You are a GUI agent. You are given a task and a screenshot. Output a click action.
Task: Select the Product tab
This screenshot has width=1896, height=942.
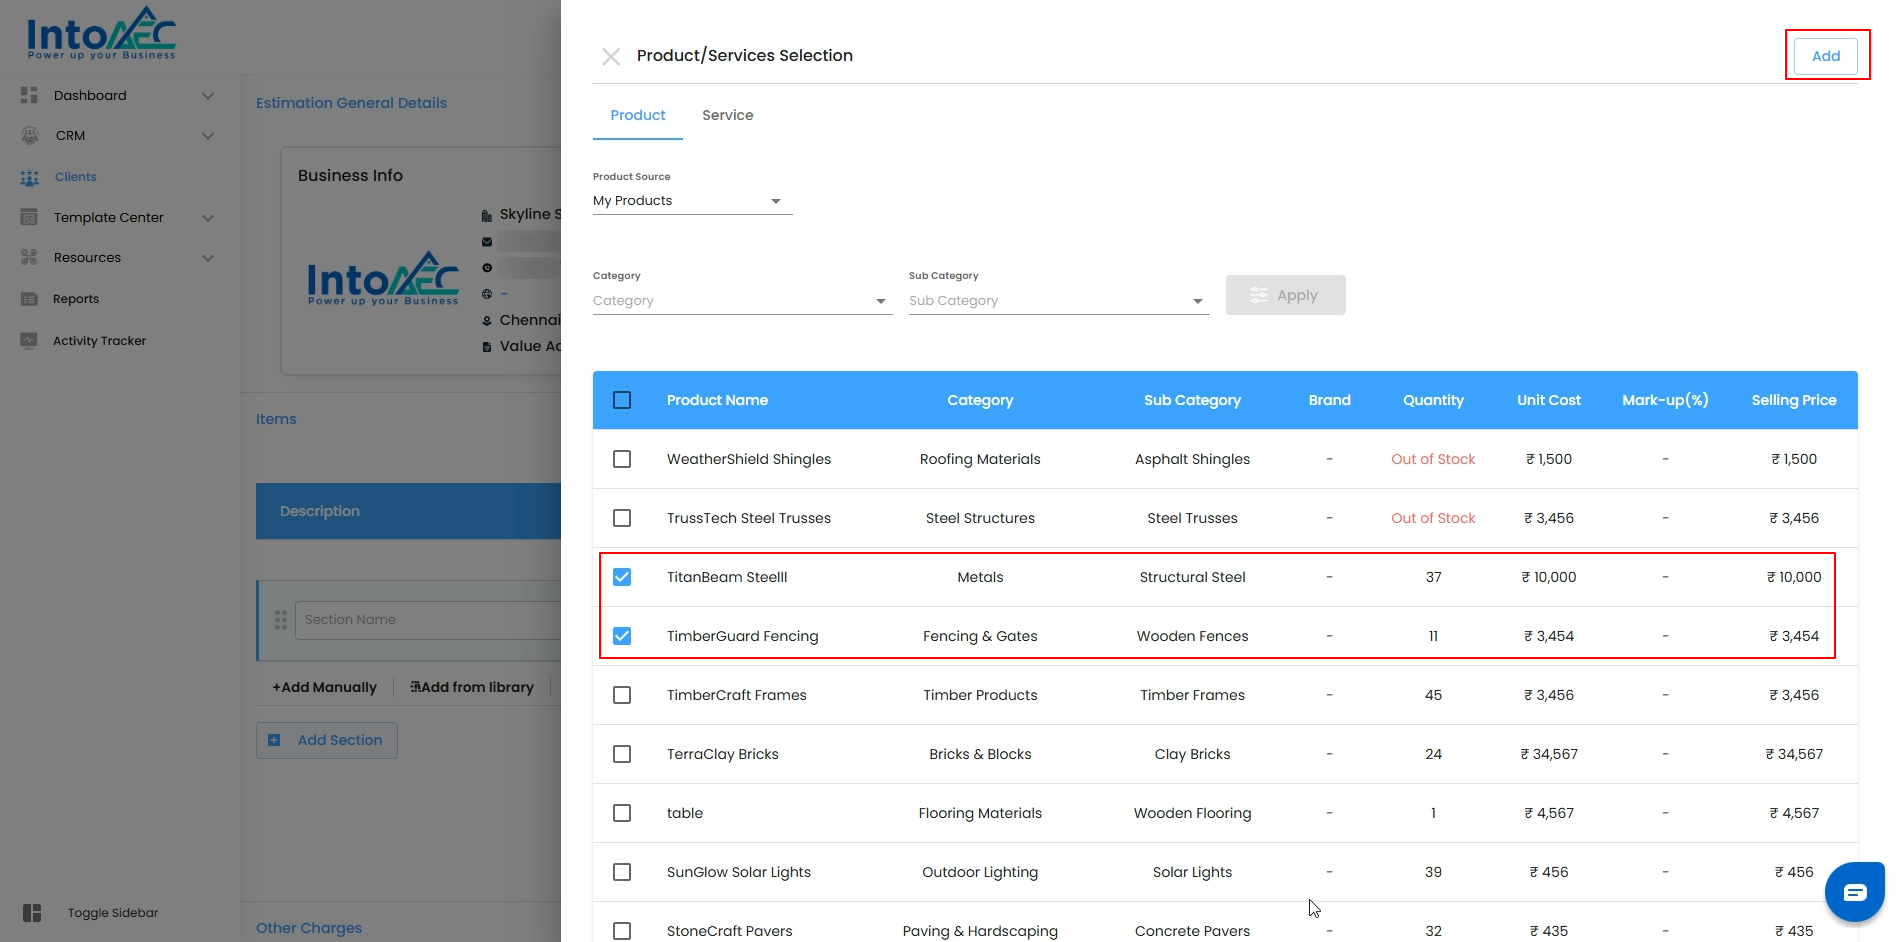tap(638, 115)
